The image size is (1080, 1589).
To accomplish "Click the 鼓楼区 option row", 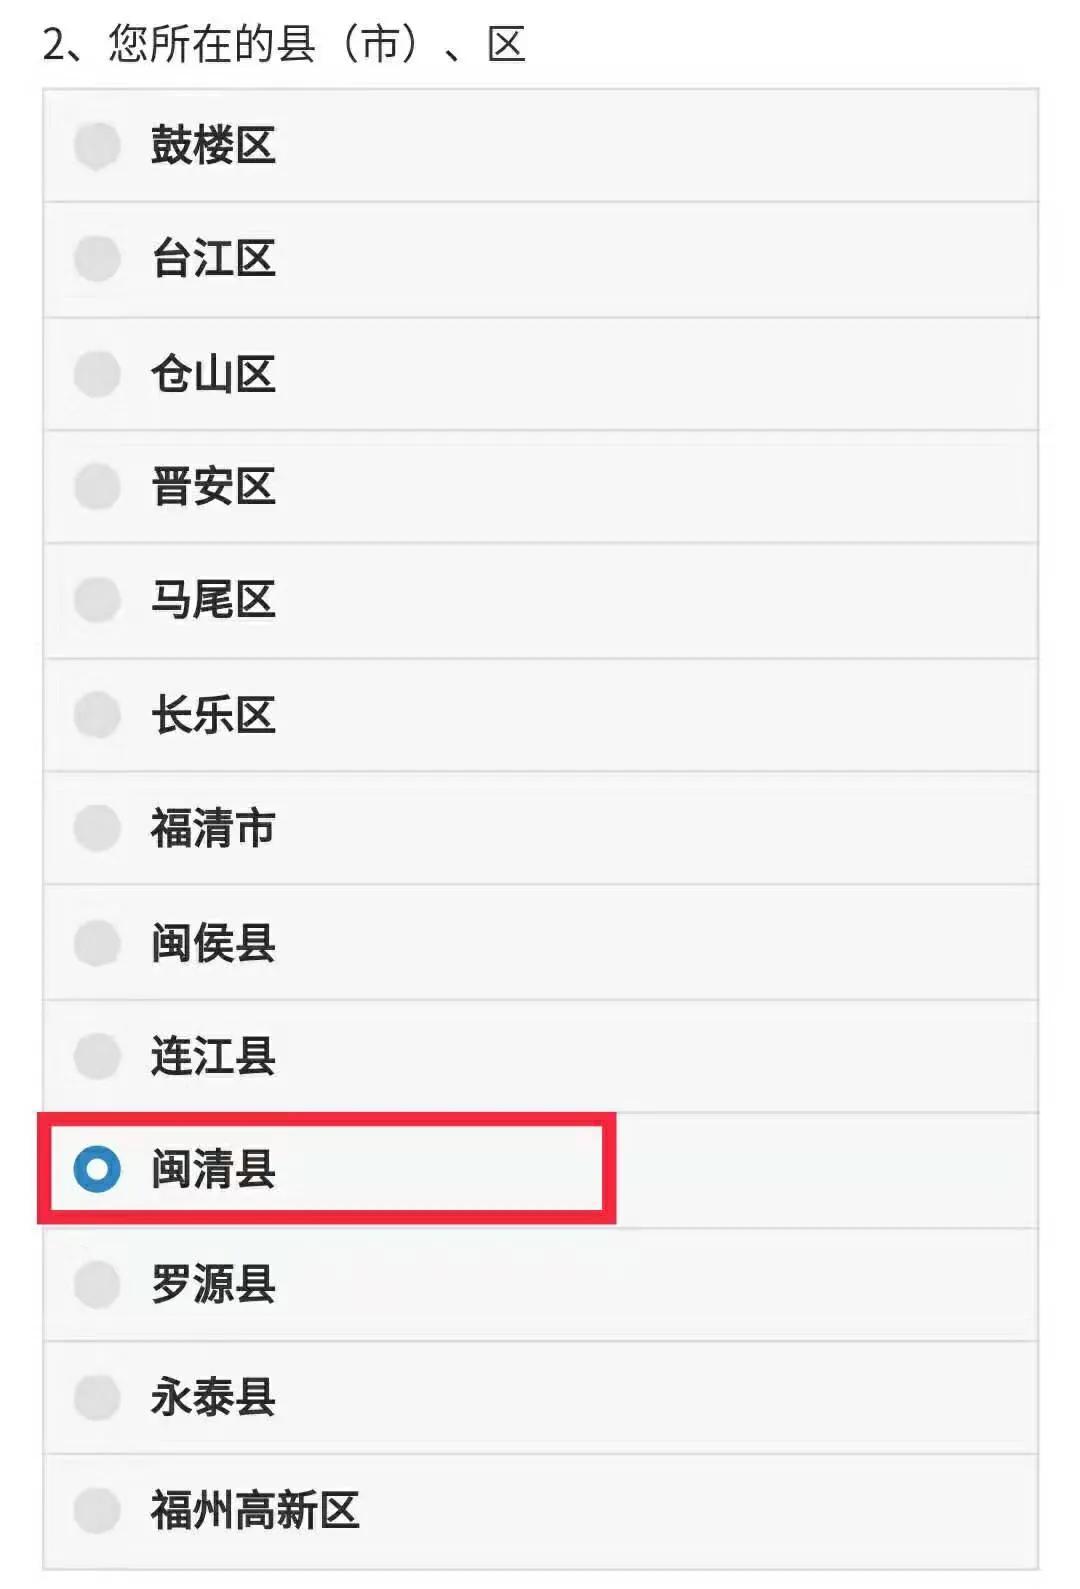I will [x=540, y=147].
